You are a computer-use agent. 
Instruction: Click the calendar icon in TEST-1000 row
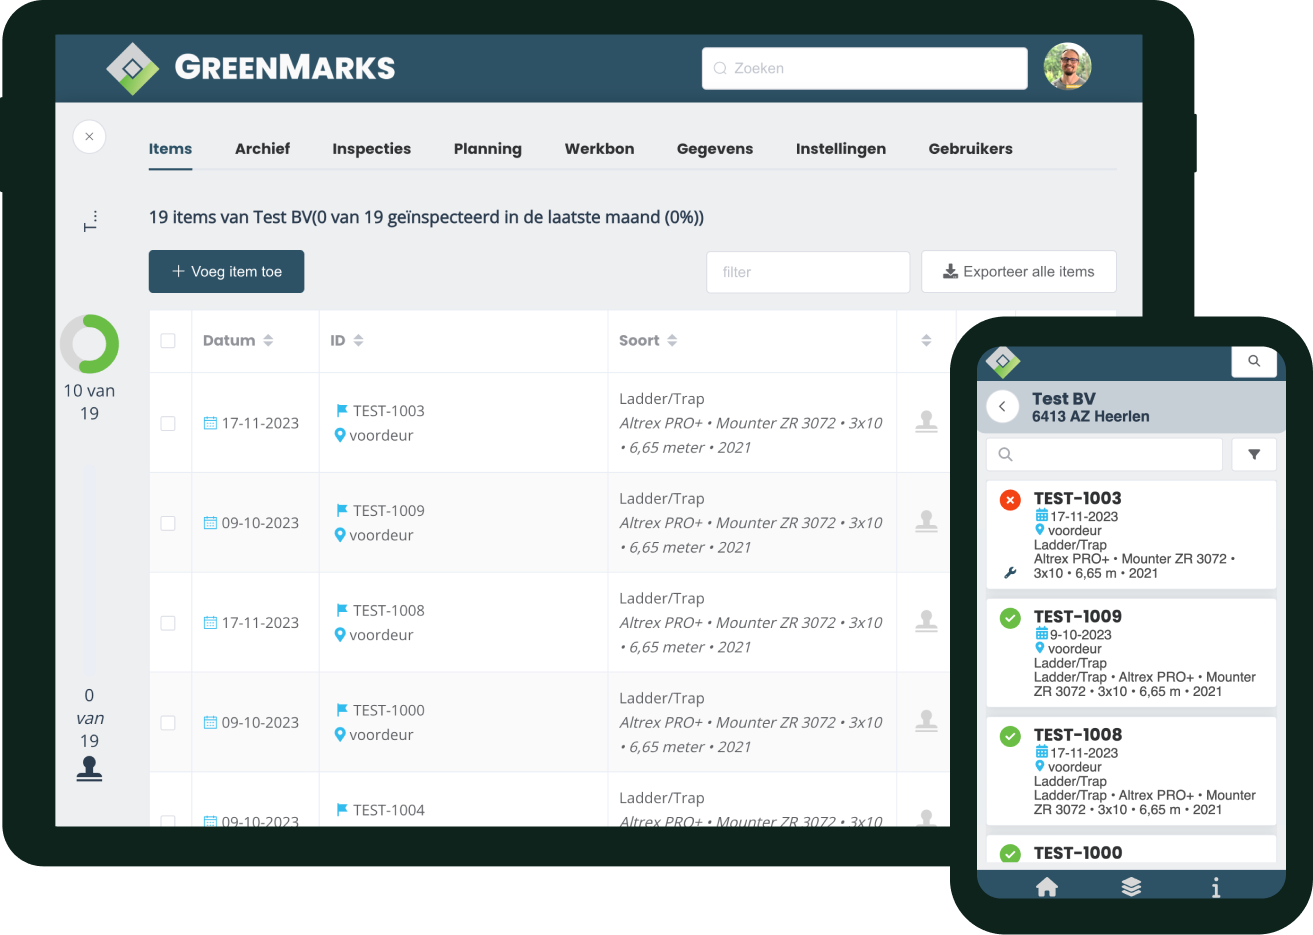(210, 723)
